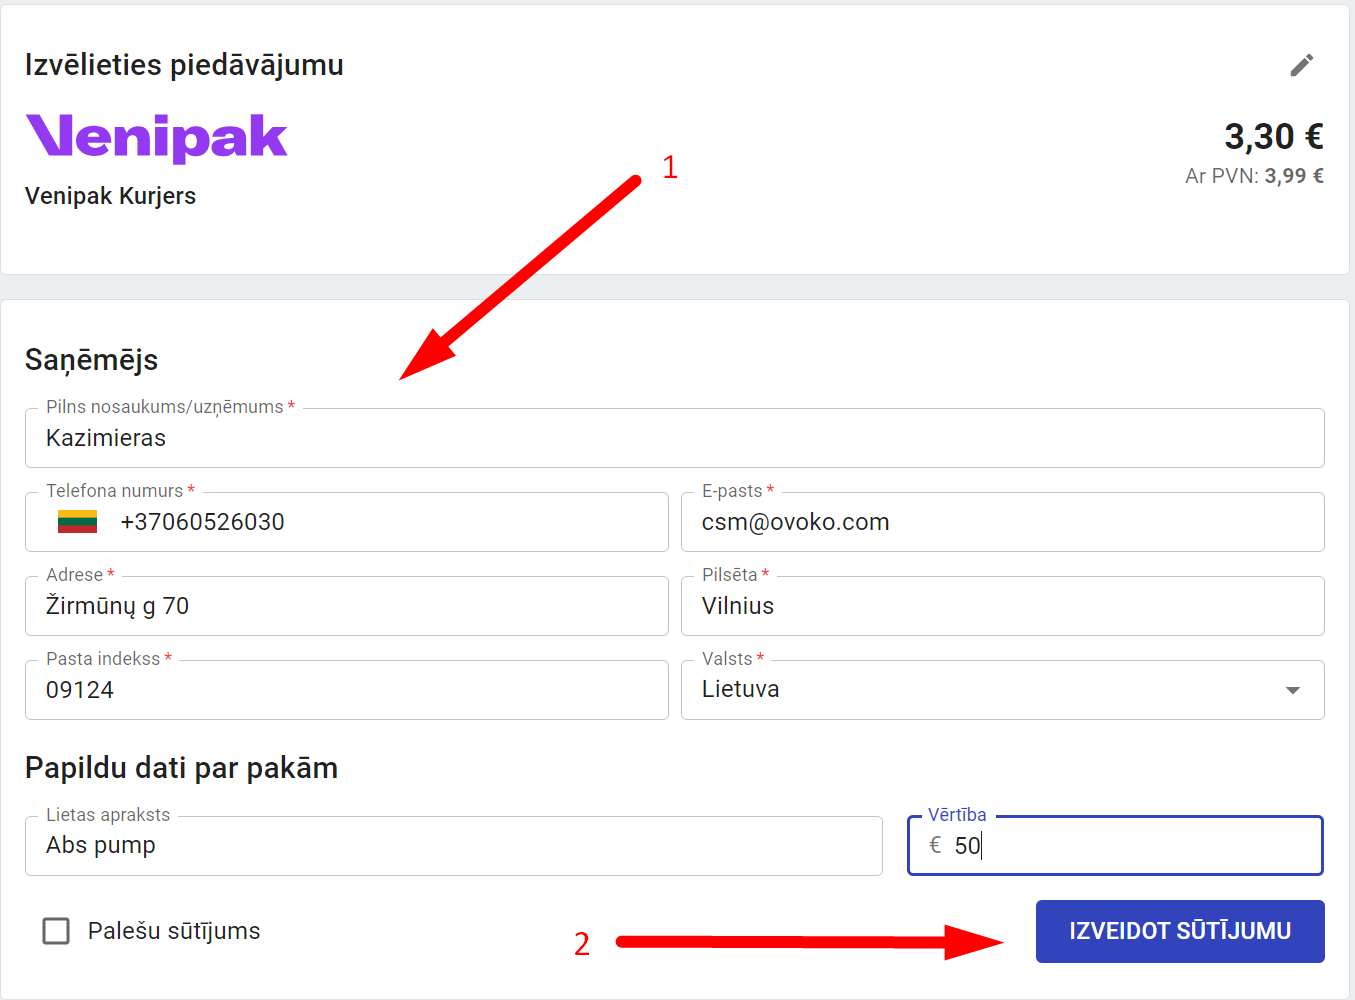This screenshot has height=1000, width=1355.
Task: Click the Venipak logo
Action: coord(156,137)
